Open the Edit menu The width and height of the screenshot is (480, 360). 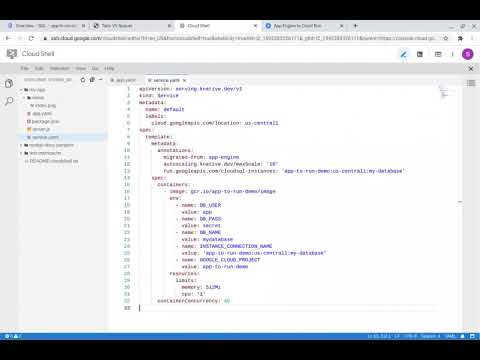click(x=39, y=68)
